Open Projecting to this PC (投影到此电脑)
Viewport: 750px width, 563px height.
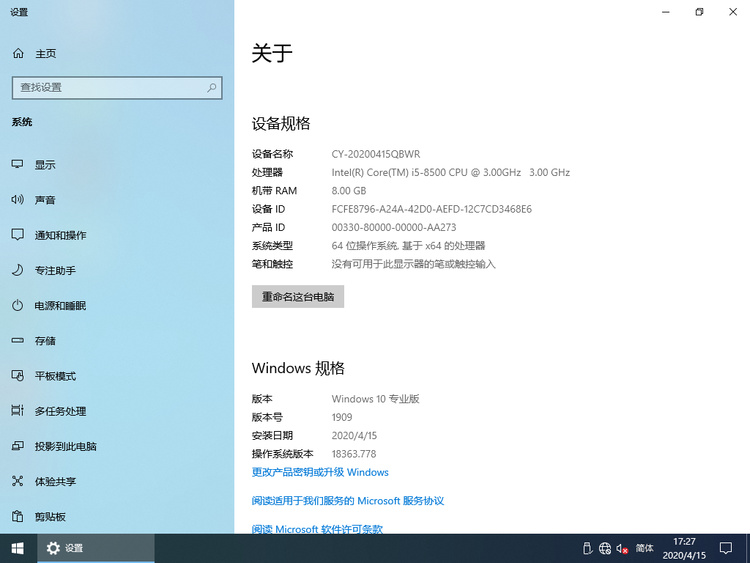65,446
